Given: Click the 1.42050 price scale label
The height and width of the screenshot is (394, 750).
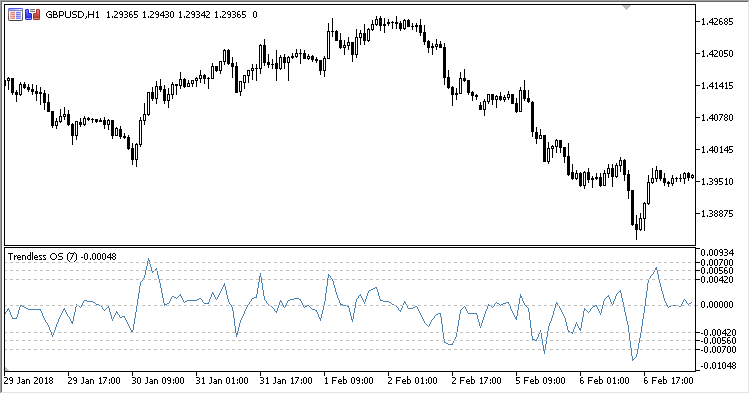Looking at the screenshot, I should [717, 54].
